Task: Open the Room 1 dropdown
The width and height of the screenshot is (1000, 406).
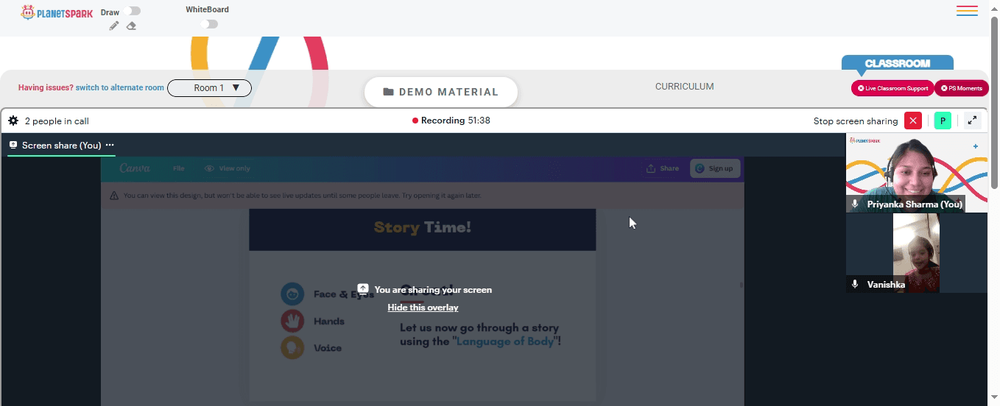Action: (209, 88)
